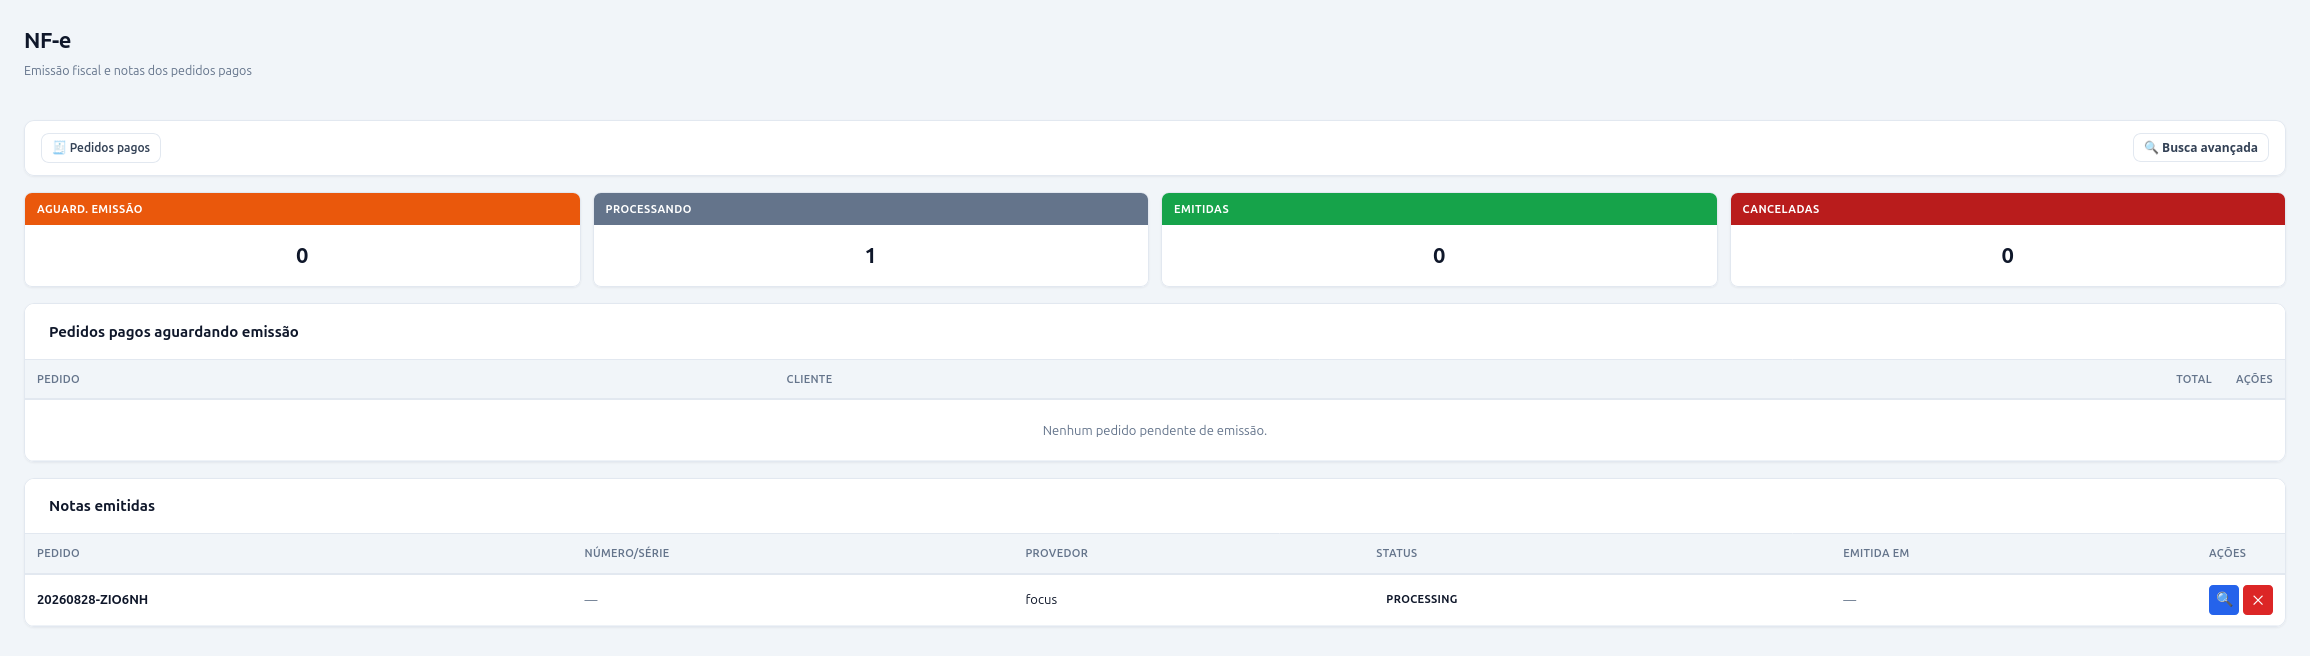Open Busca avançada search
Screen dimensions: 2310x656
coord(2200,148)
